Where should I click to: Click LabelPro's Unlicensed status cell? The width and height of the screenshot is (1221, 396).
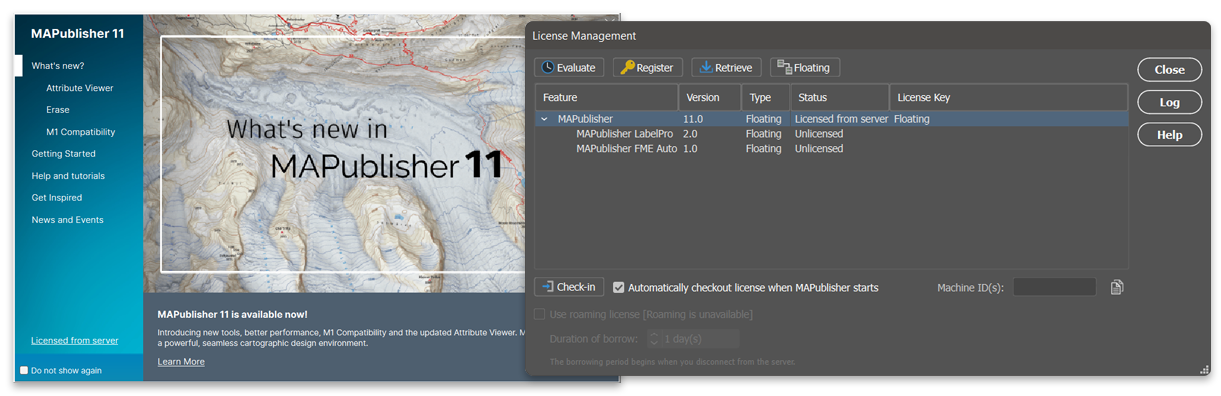coord(819,134)
